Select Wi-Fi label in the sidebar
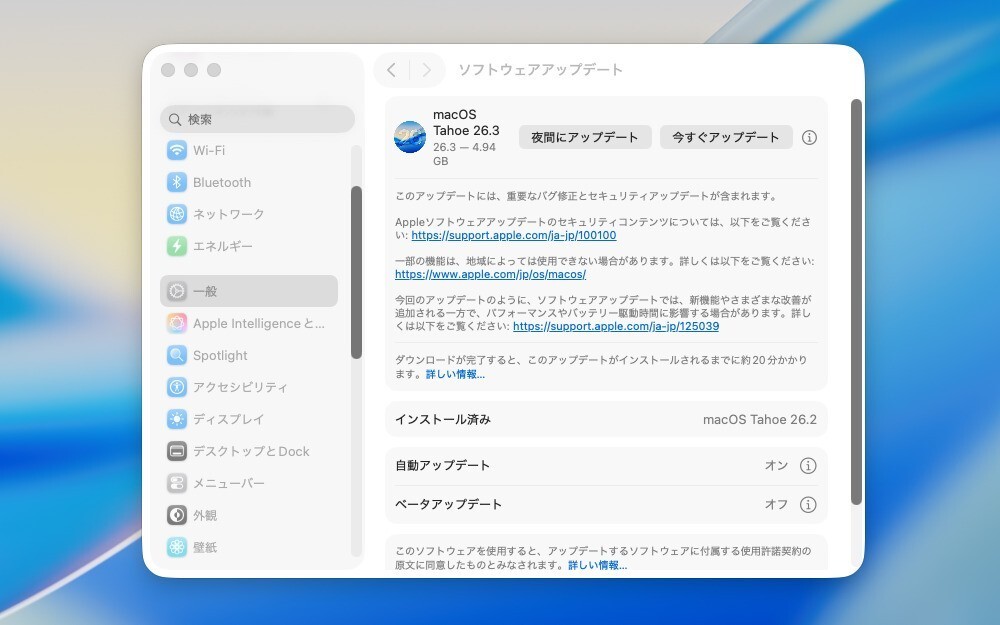 (209, 151)
